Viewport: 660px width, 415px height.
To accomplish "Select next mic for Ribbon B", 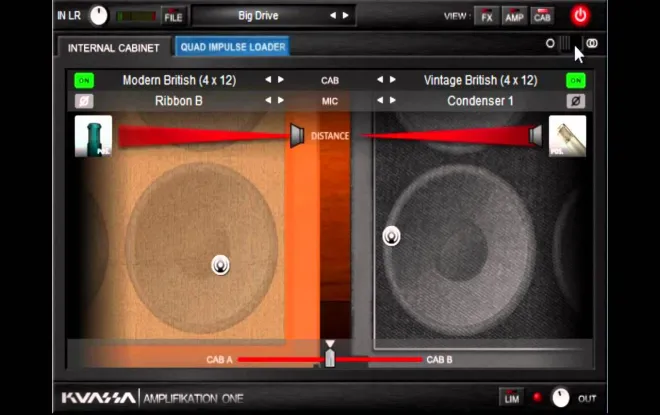I will (281, 100).
